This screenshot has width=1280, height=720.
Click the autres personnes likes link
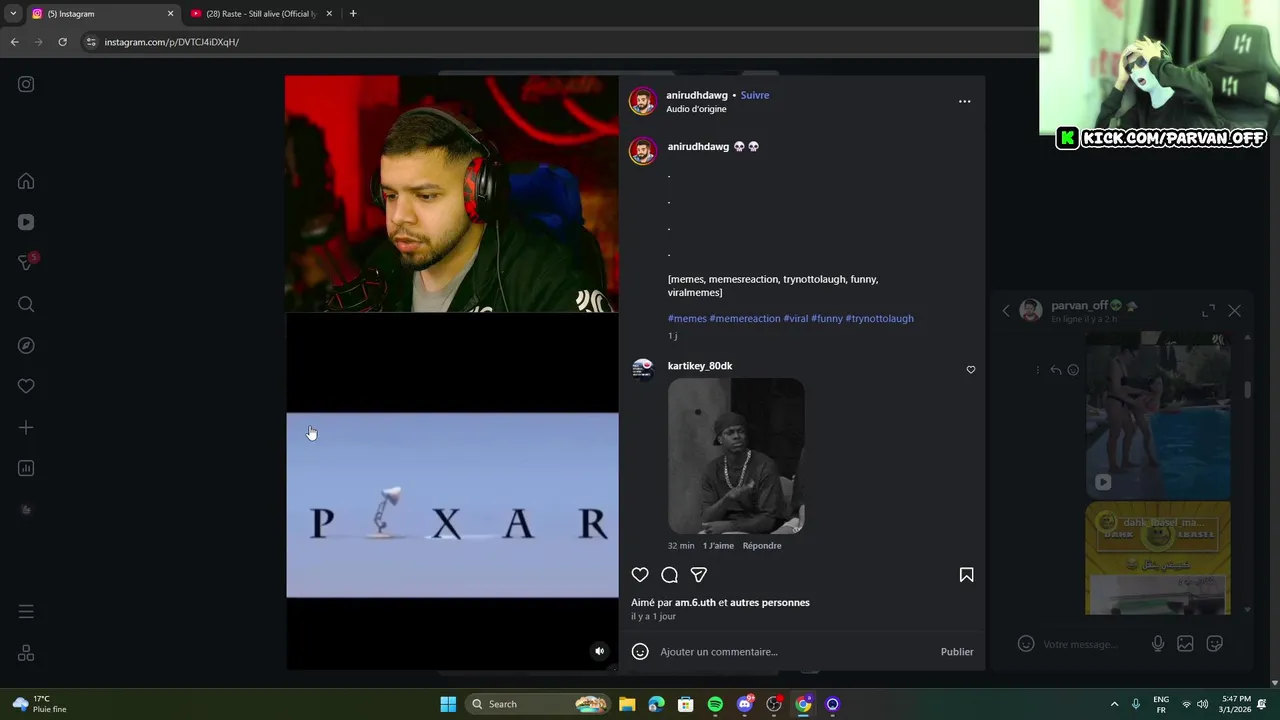[770, 602]
